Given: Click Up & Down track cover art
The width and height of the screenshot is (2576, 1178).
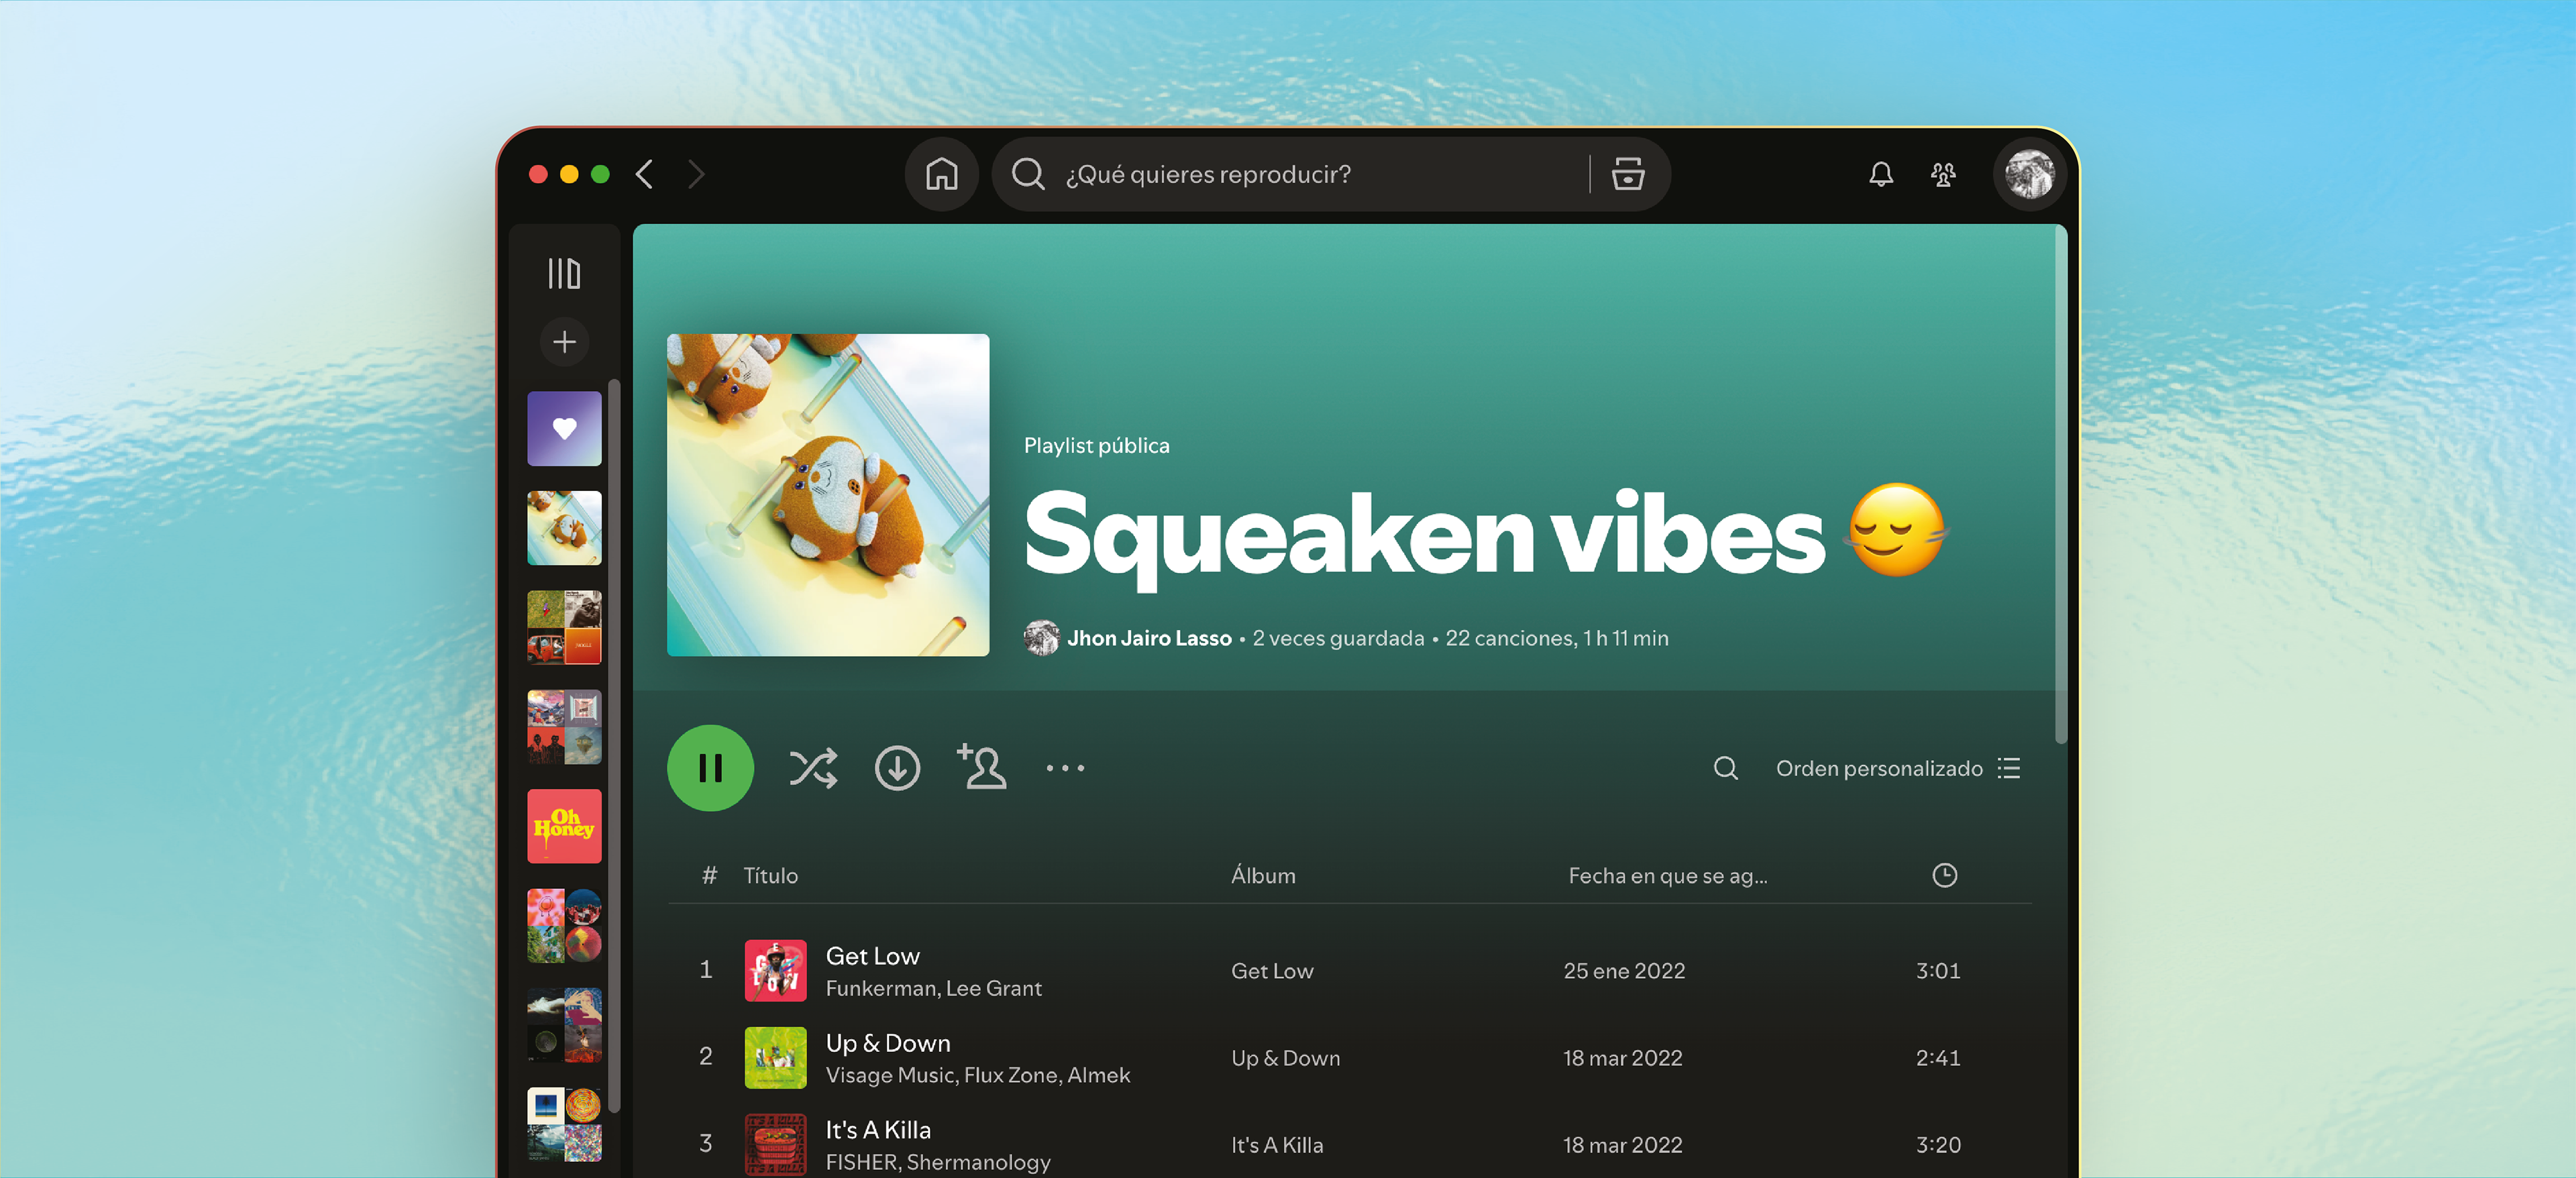Looking at the screenshot, I should [775, 1057].
